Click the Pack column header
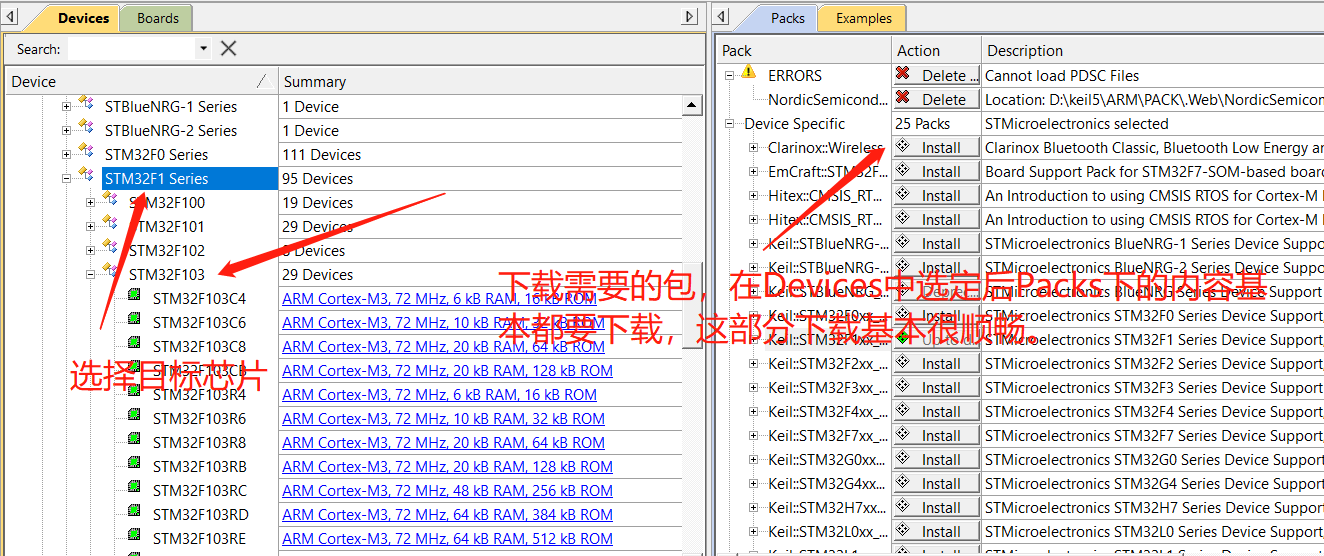 pyautogui.click(x=803, y=50)
